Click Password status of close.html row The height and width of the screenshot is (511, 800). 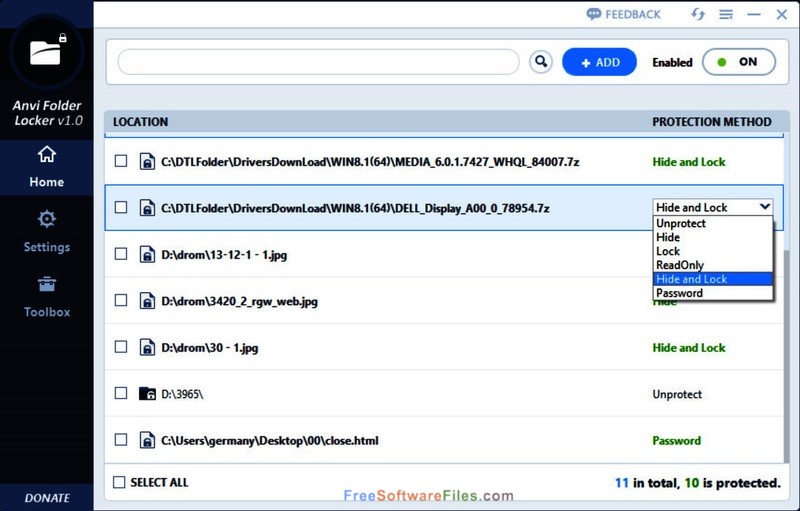point(677,441)
